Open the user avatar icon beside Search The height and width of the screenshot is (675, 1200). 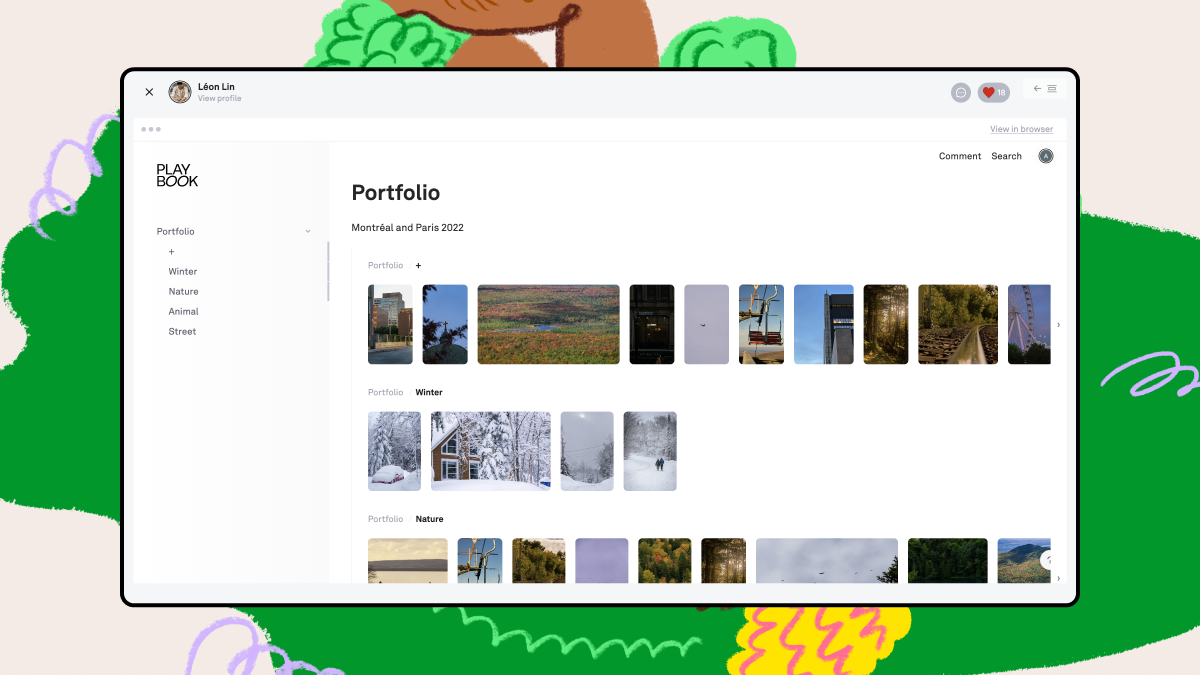coord(1046,156)
